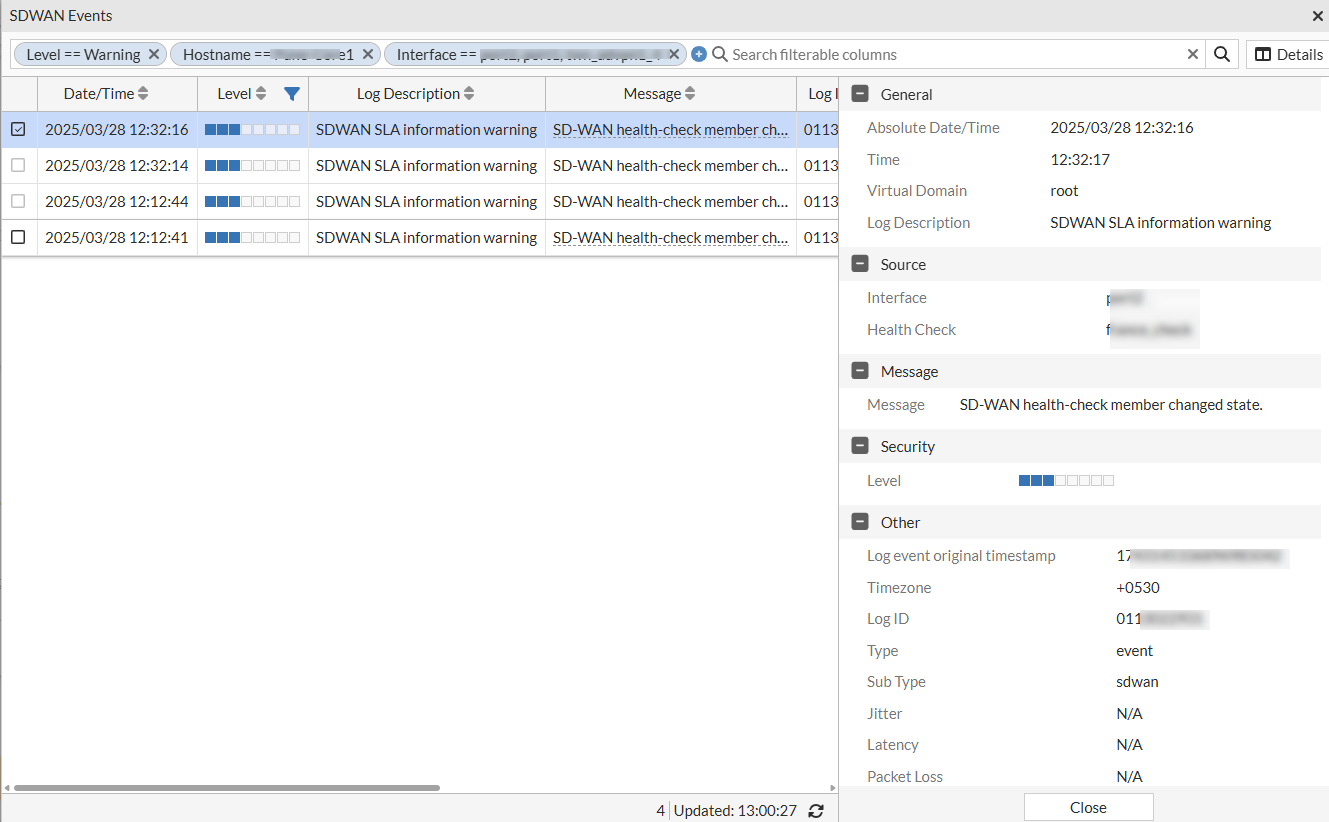Screen dimensions: 1329x822
Task: Sort by the Level column
Action: 261,94
